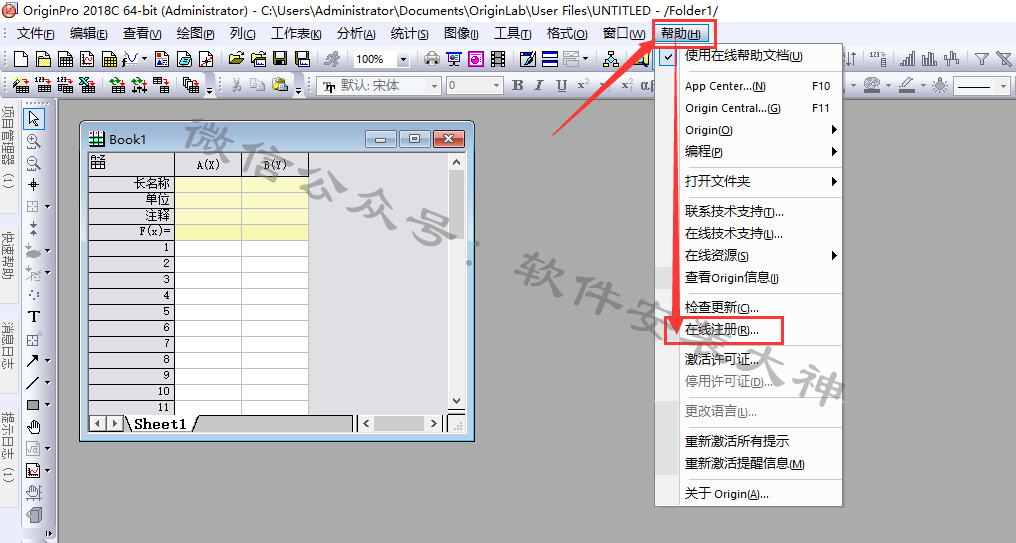Viewport: 1016px width, 543px height.
Task: Create a new workbook from the toolbar
Action: pos(65,60)
